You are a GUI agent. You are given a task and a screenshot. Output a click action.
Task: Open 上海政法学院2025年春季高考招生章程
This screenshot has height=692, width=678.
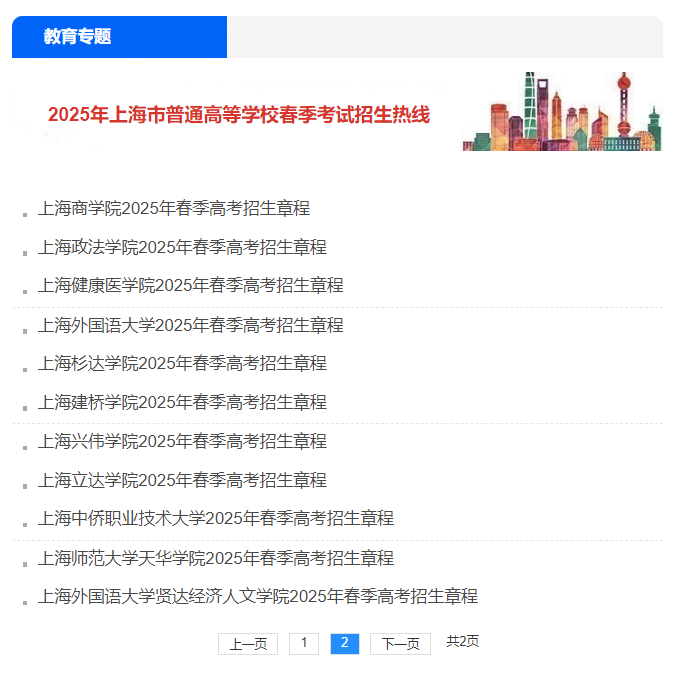click(x=182, y=247)
